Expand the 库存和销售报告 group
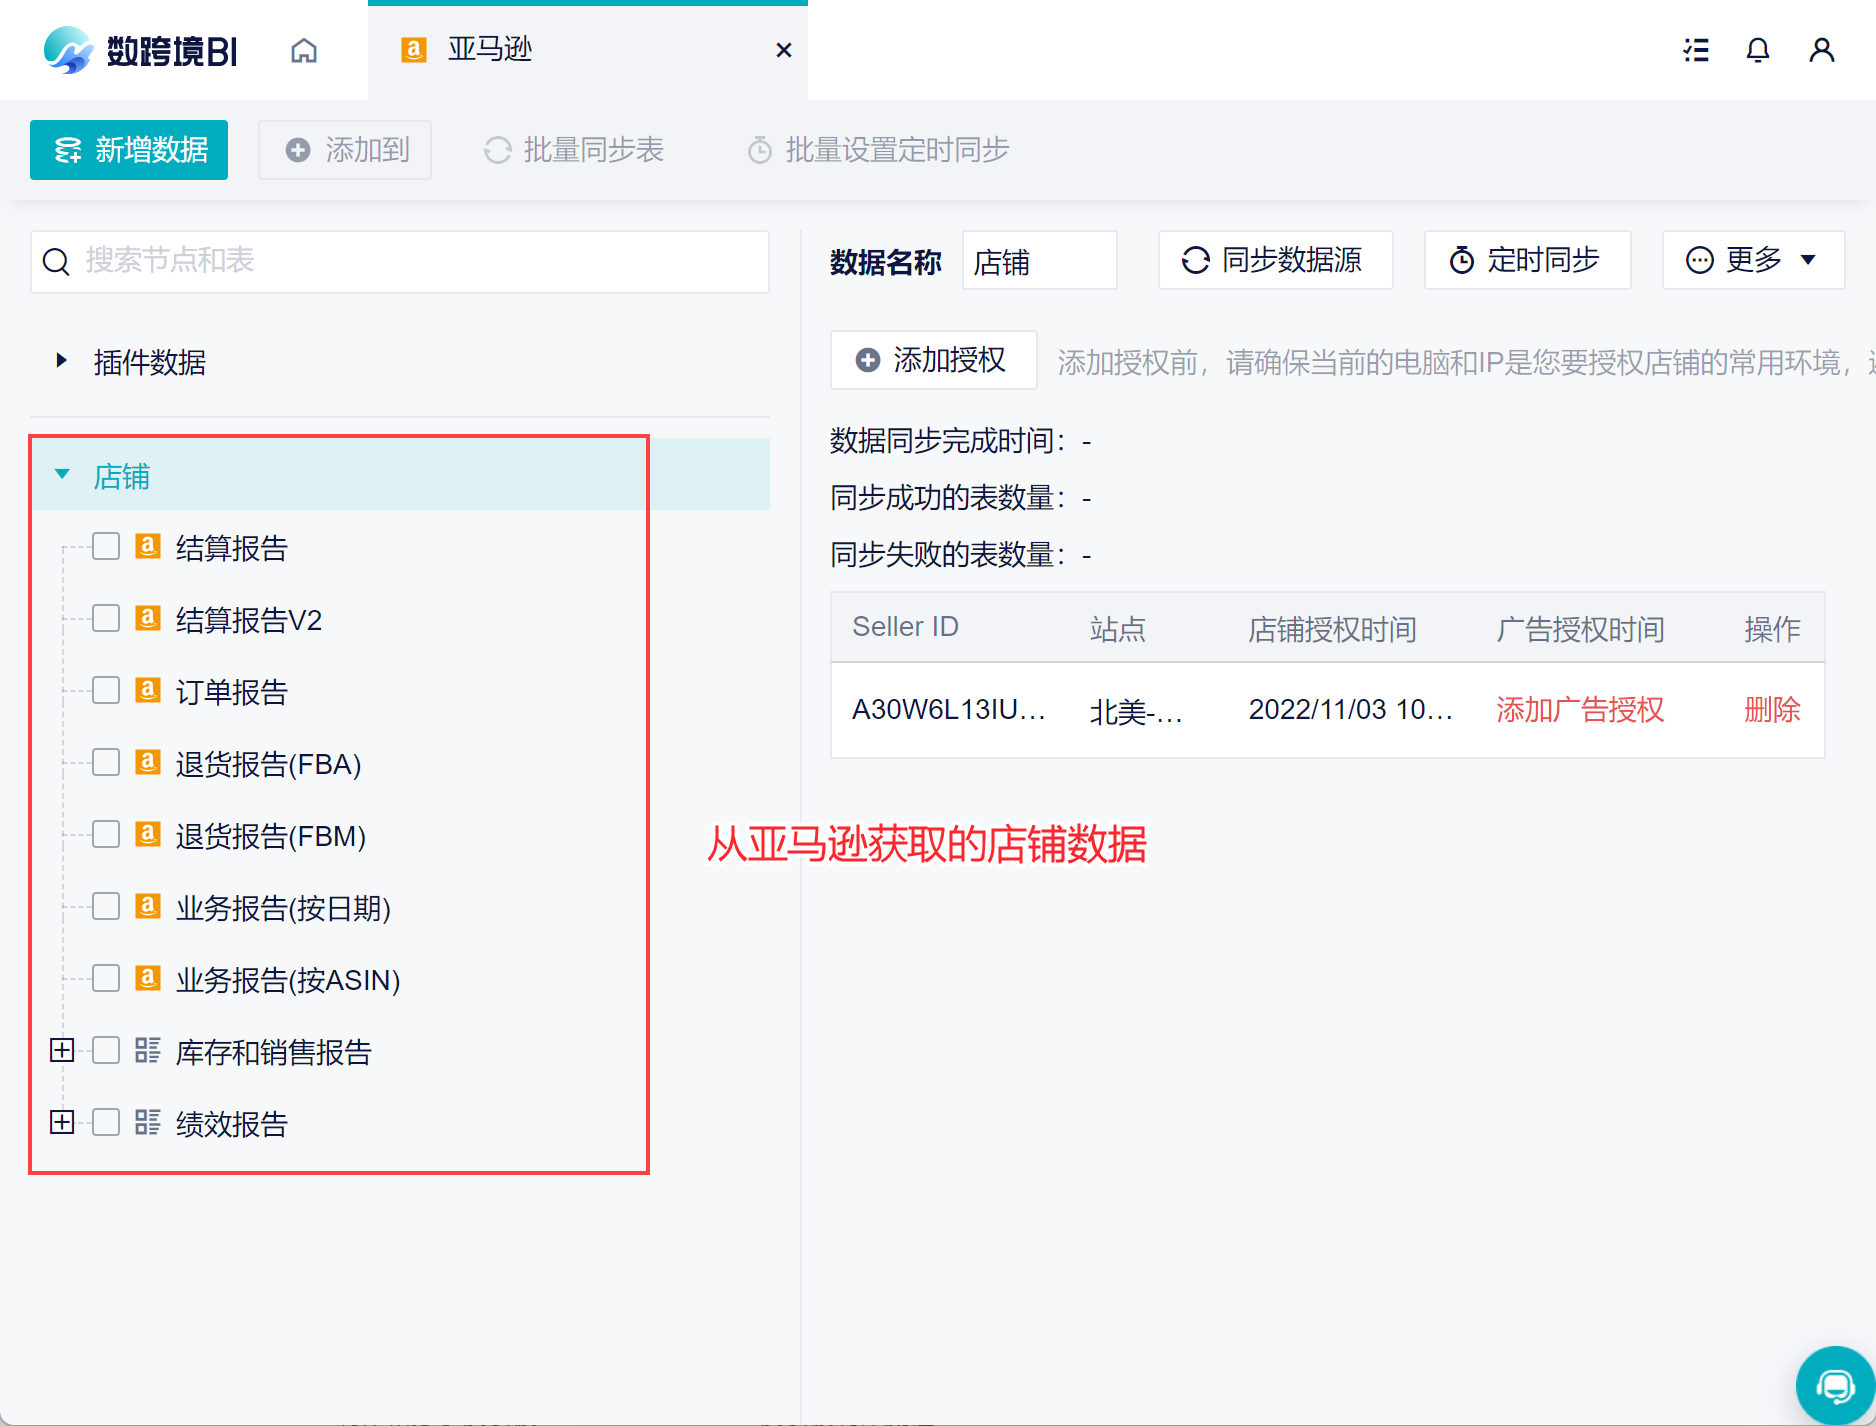 (x=62, y=1050)
